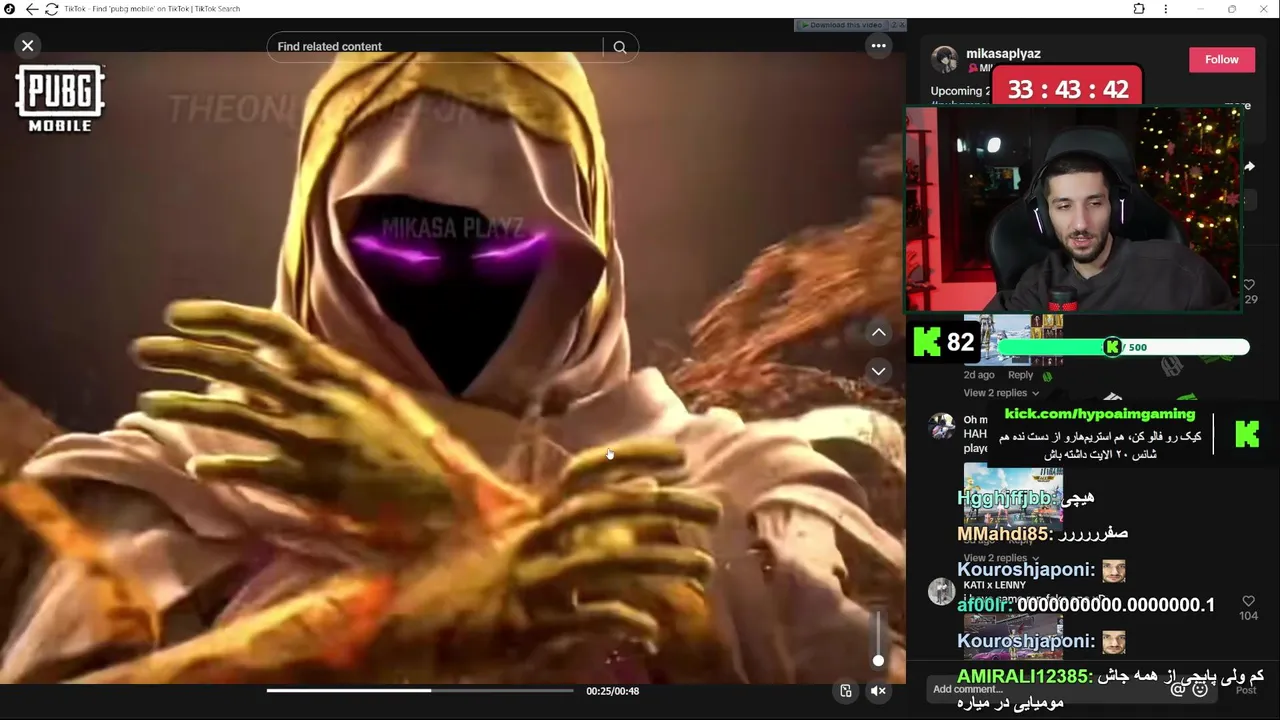Screen dimensions: 1280x720
Task: Click the 00:25/00:48 time display
Action: 612,691
